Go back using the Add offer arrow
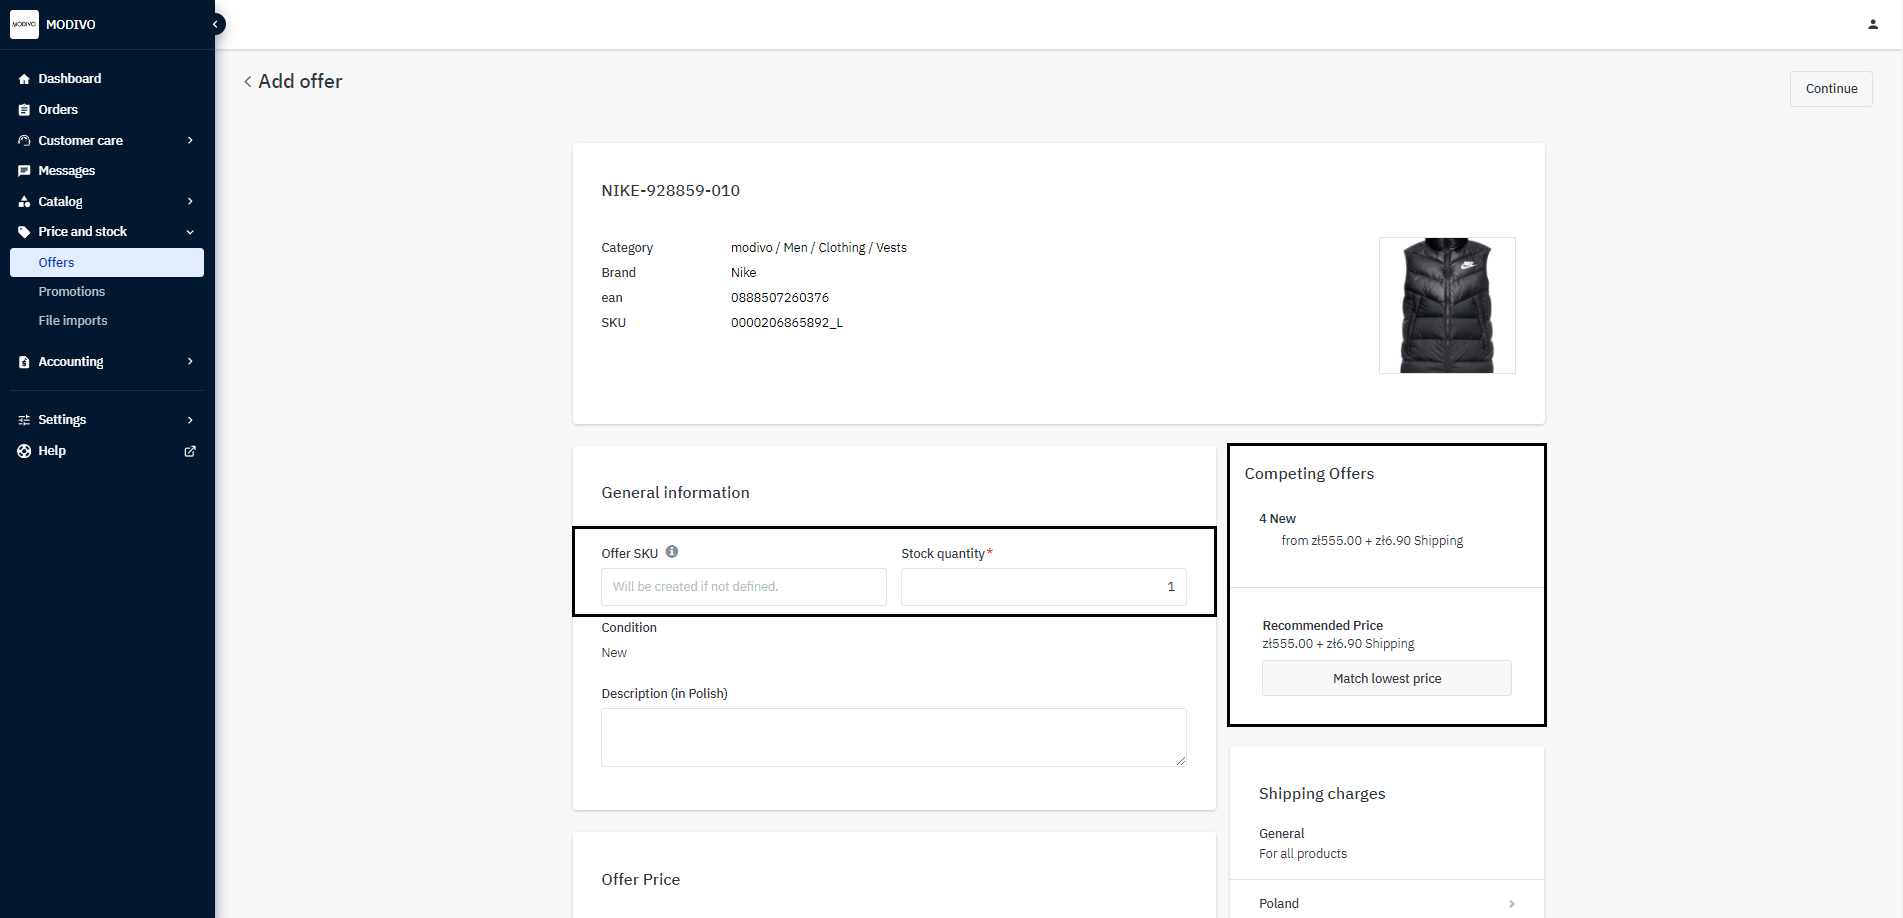1903x918 pixels. tap(248, 82)
